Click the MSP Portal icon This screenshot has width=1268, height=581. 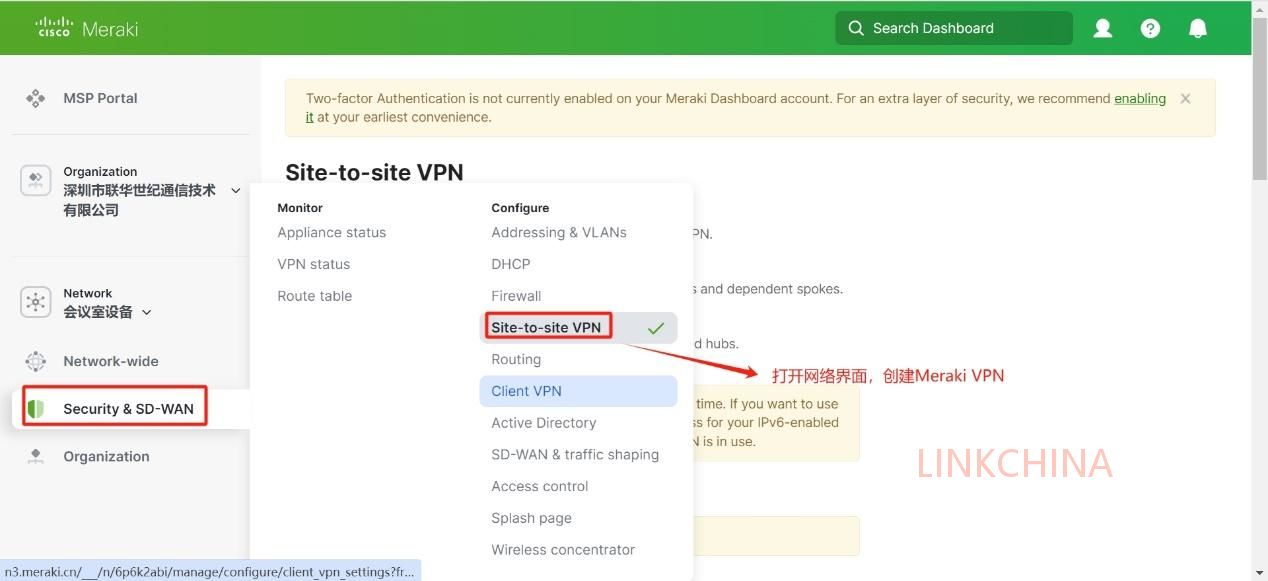tap(36, 98)
